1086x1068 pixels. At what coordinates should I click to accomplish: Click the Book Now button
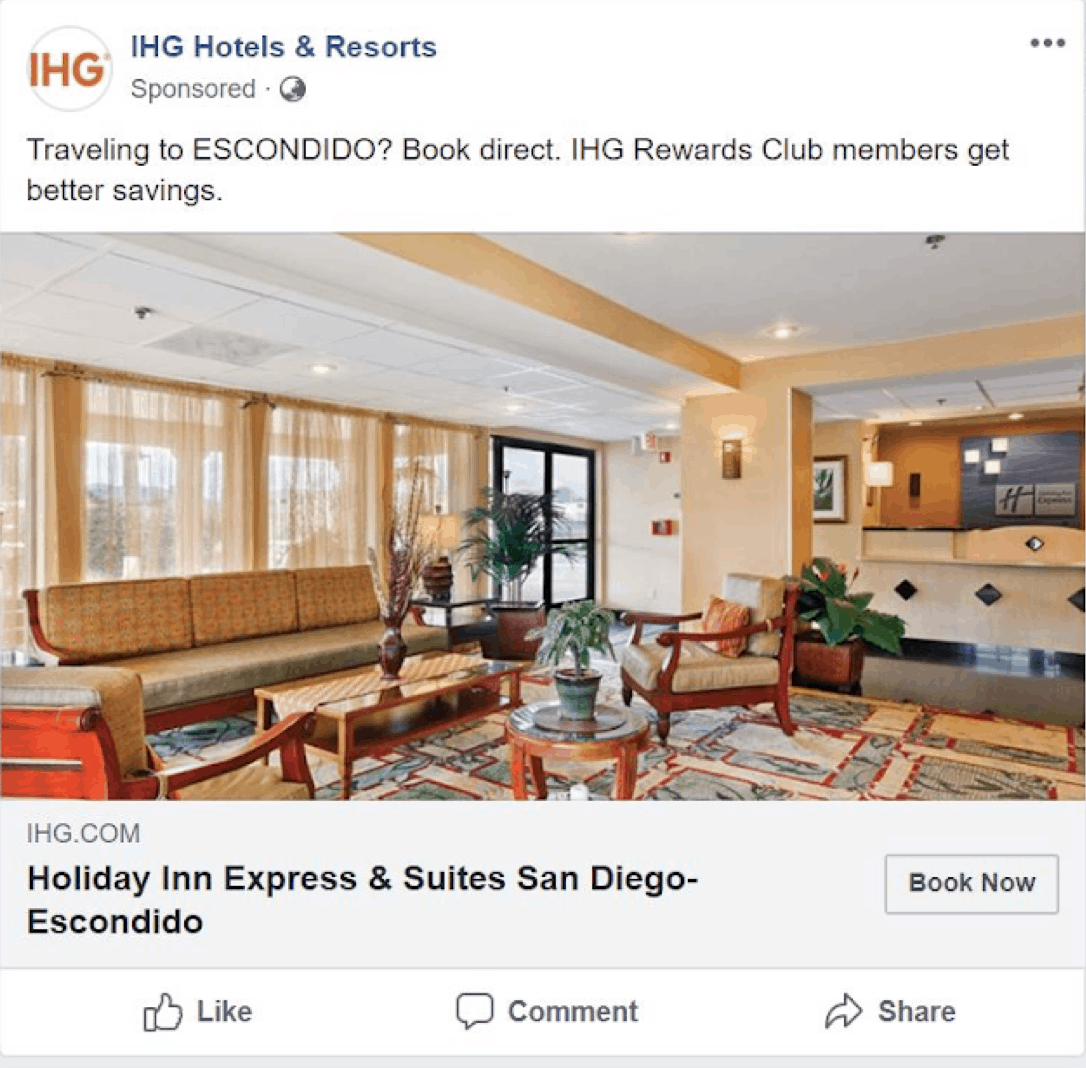coord(971,884)
